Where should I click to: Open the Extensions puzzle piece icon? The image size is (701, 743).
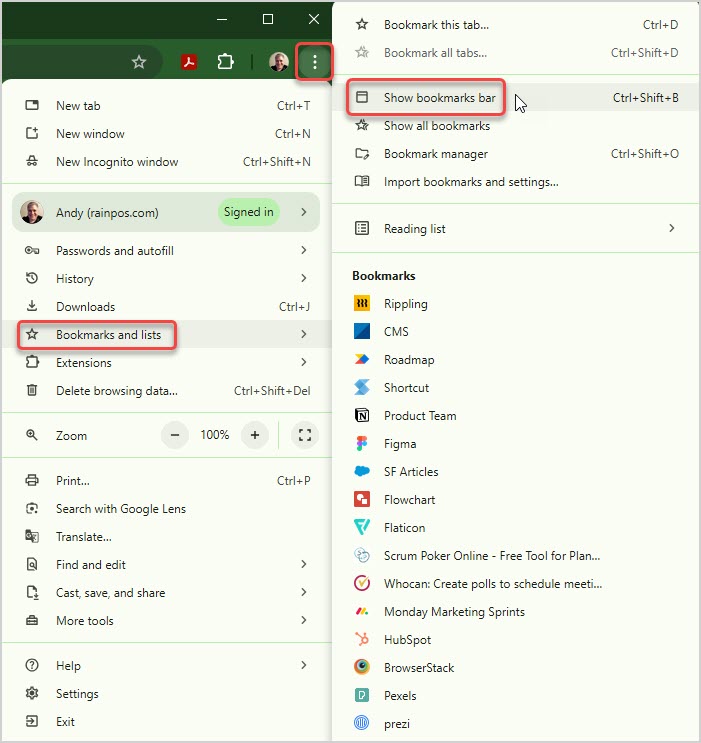226,62
